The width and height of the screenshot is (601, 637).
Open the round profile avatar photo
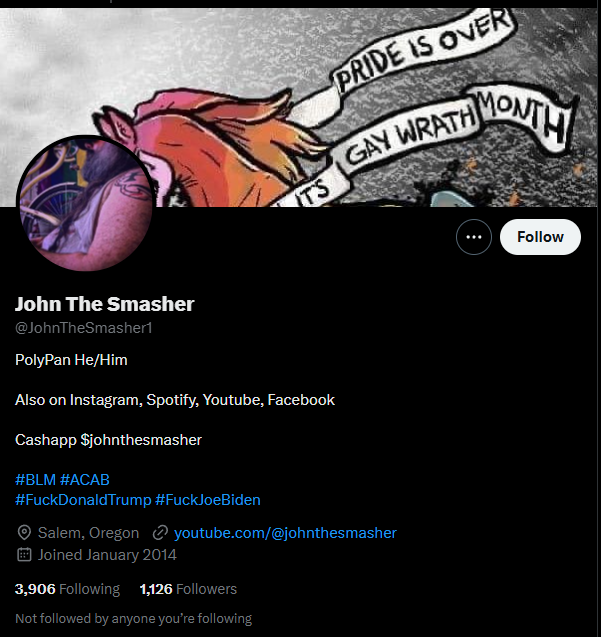click(86, 203)
